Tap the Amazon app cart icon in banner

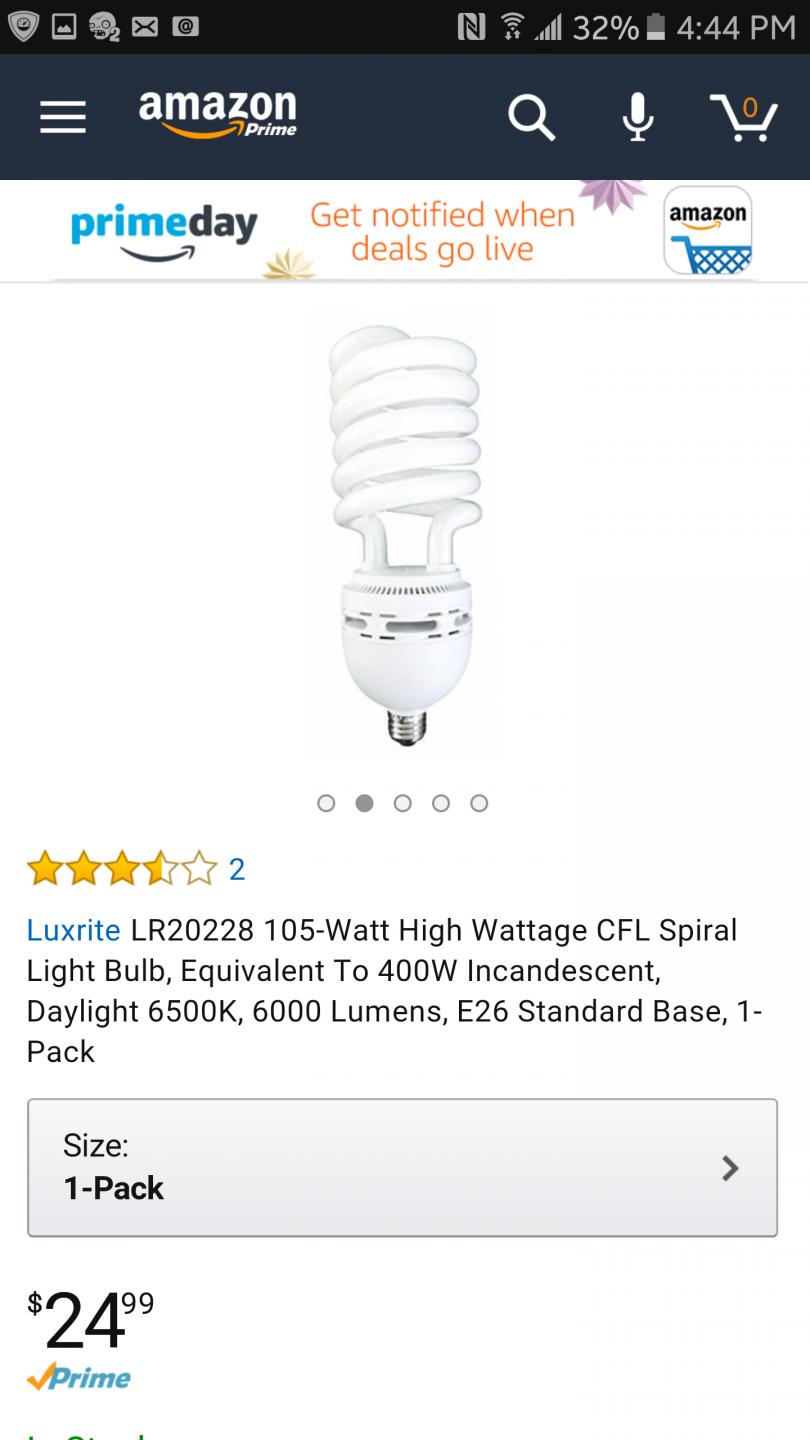pos(708,230)
